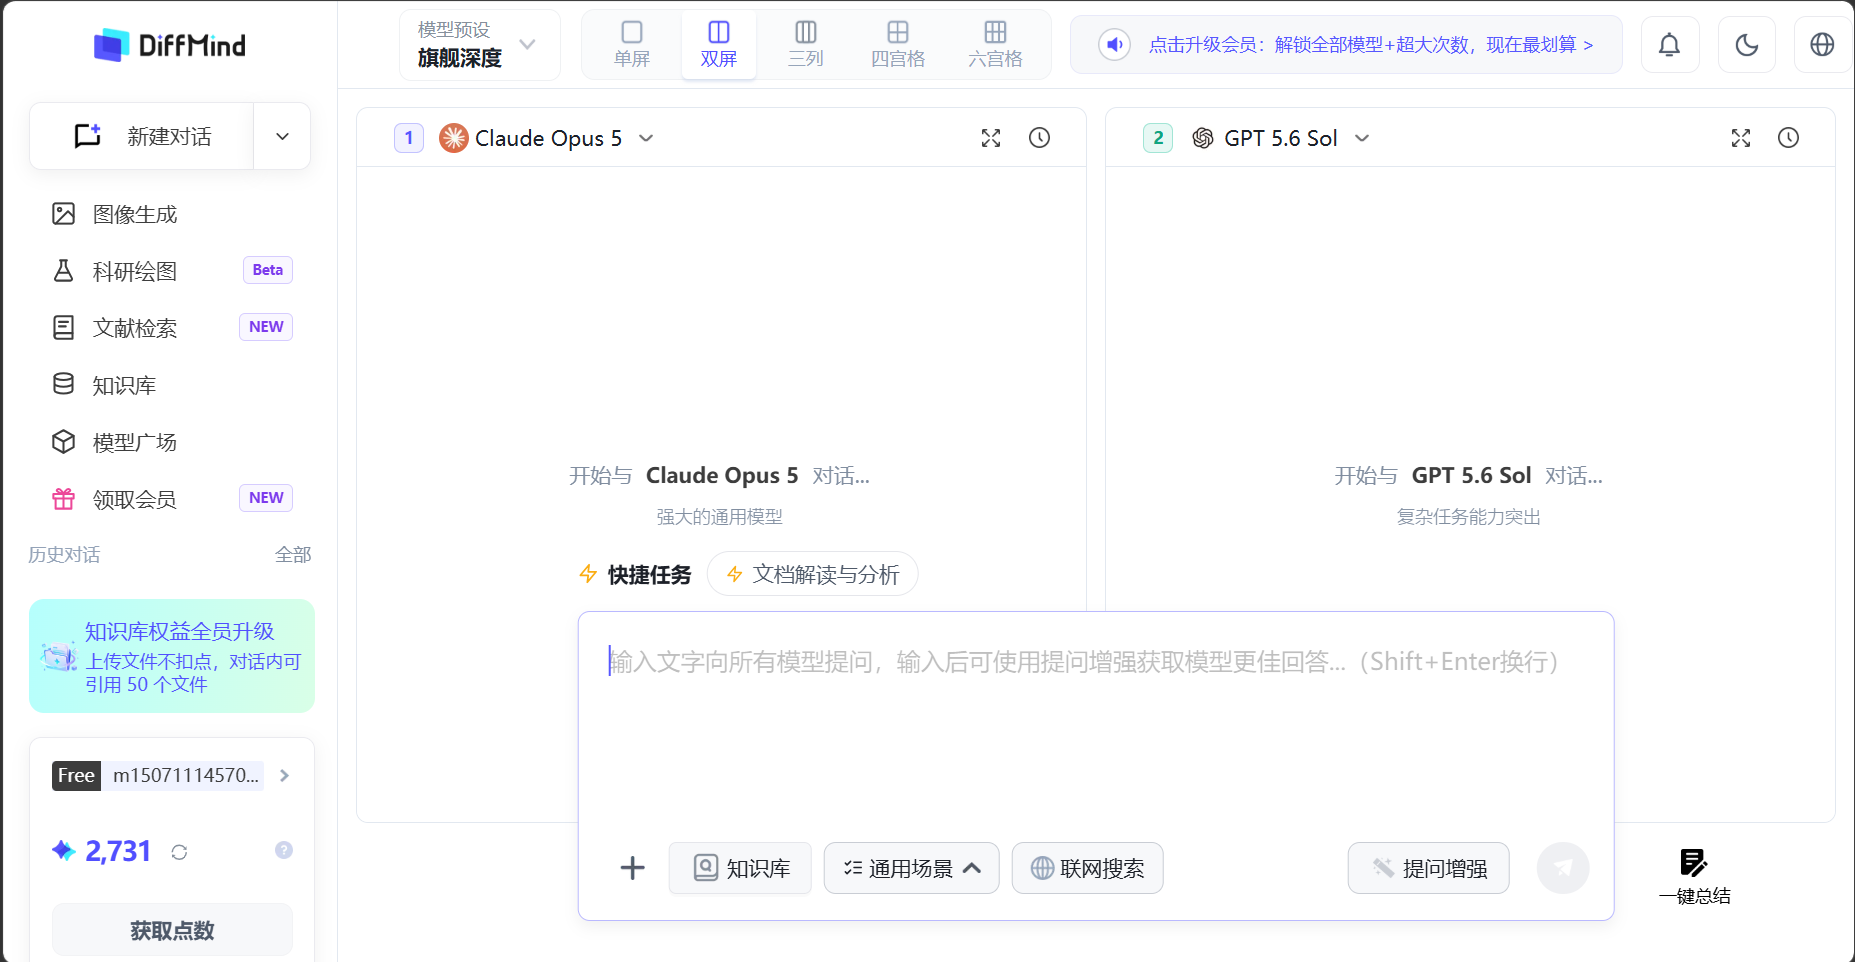Click the plus attachment icon
Image resolution: width=1855 pixels, height=962 pixels.
tap(632, 868)
